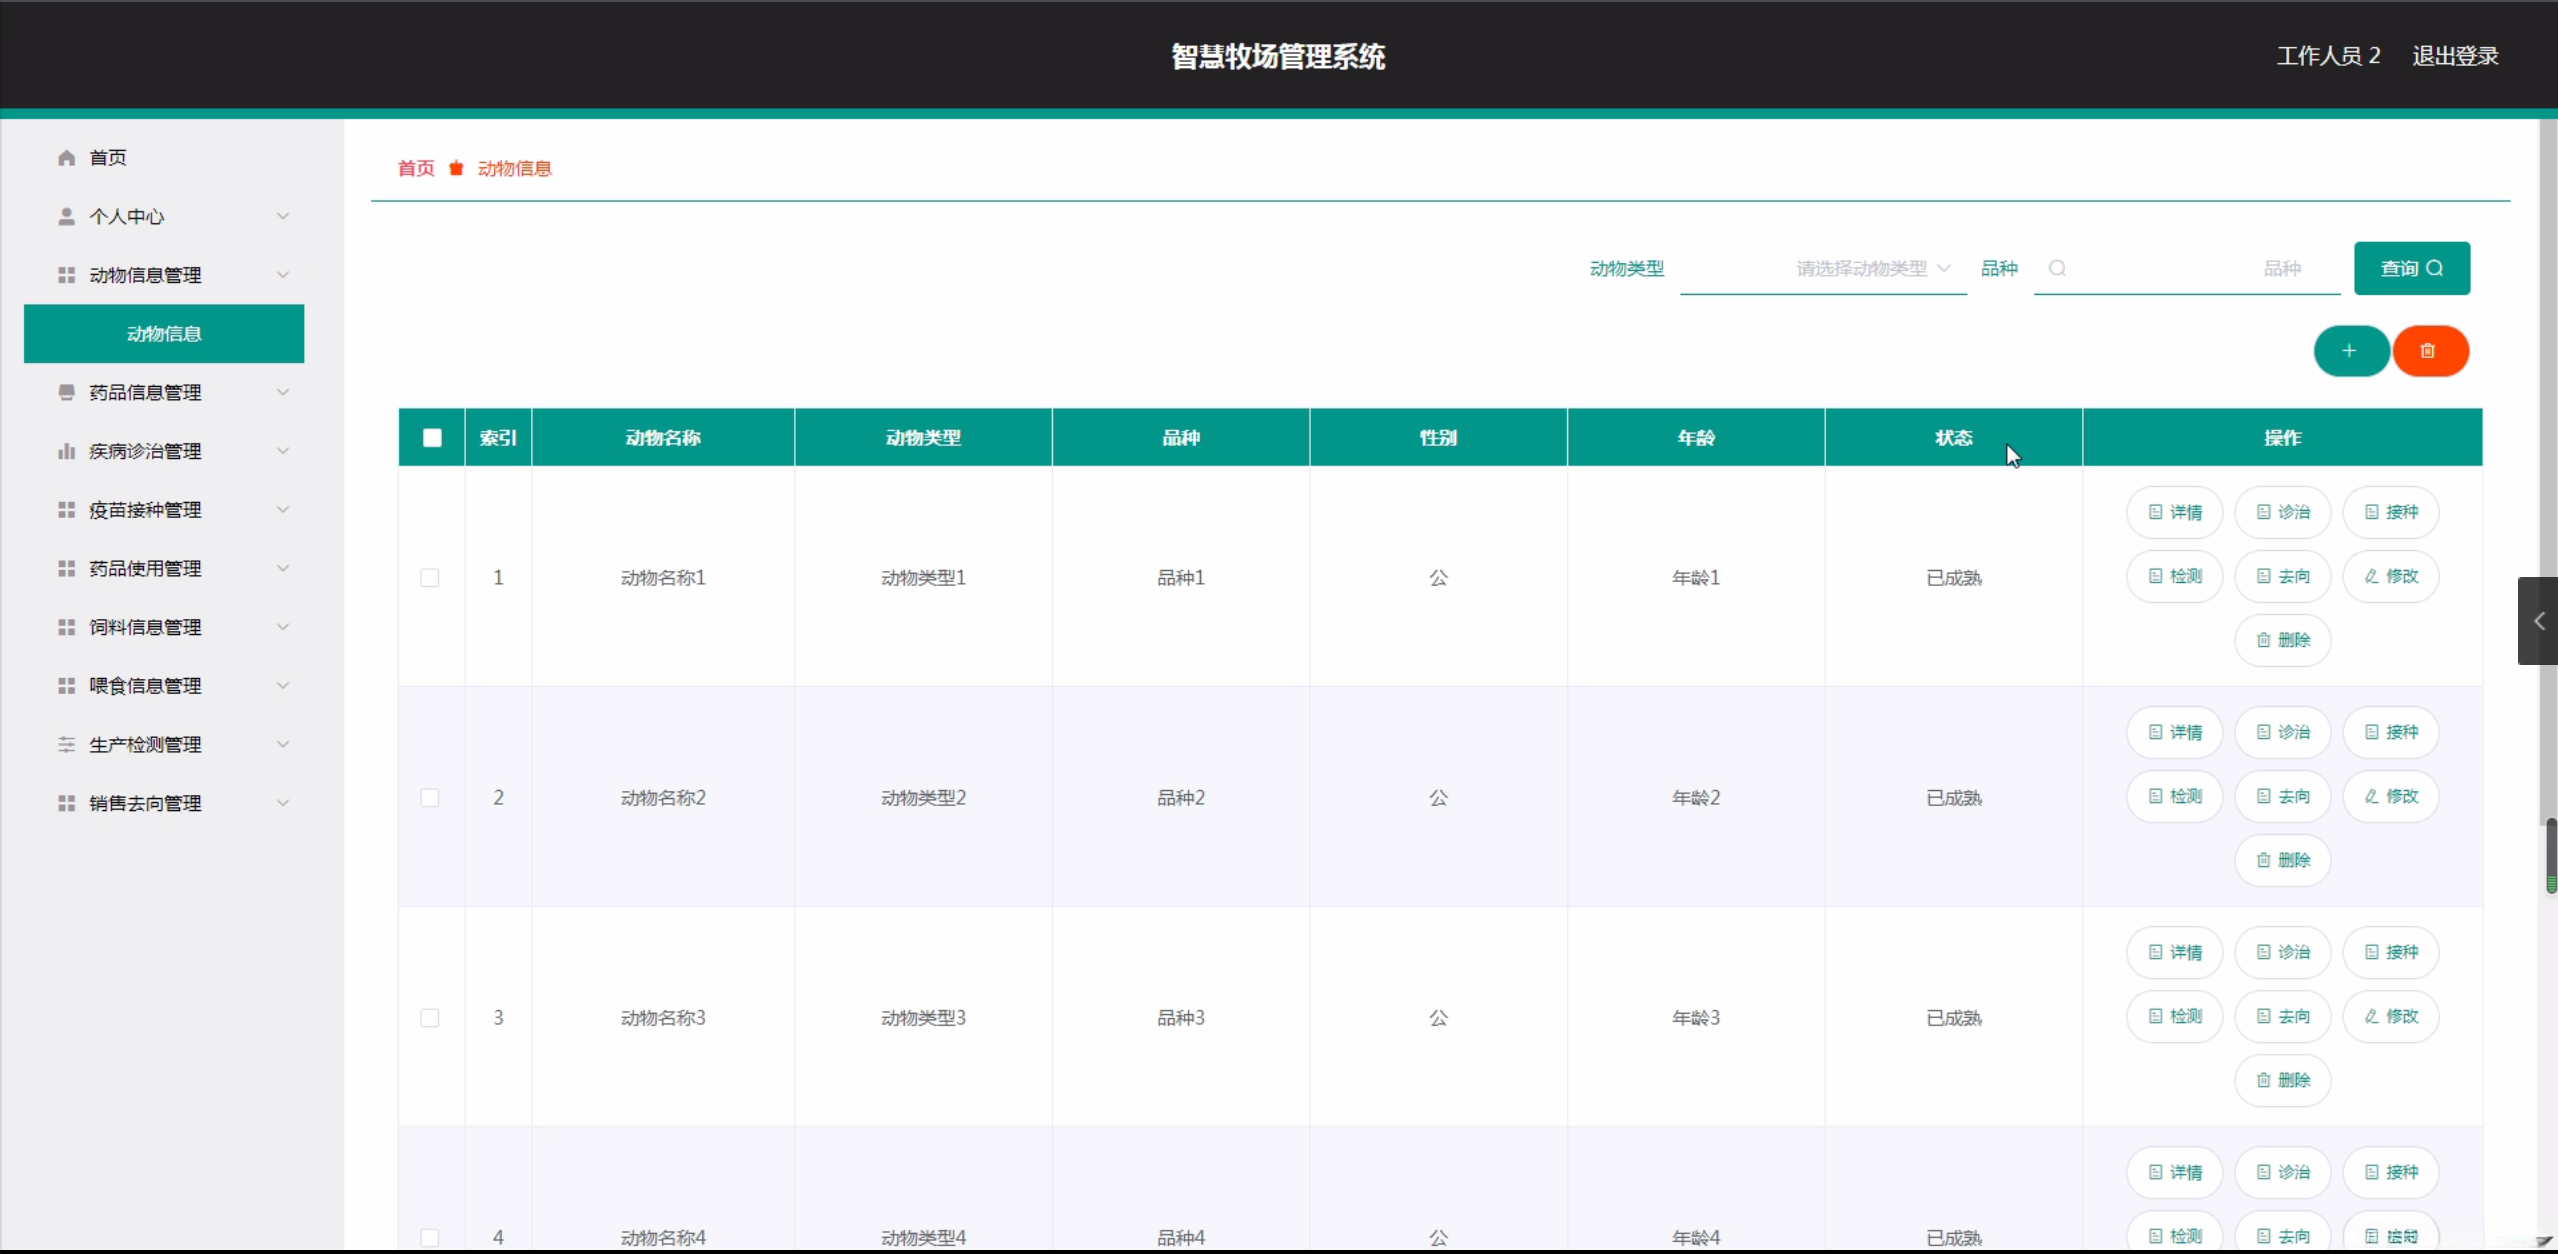Viewport: 2558px width, 1254px height.
Task: Click the magnifier icon in the 品种 field
Action: tap(2057, 268)
